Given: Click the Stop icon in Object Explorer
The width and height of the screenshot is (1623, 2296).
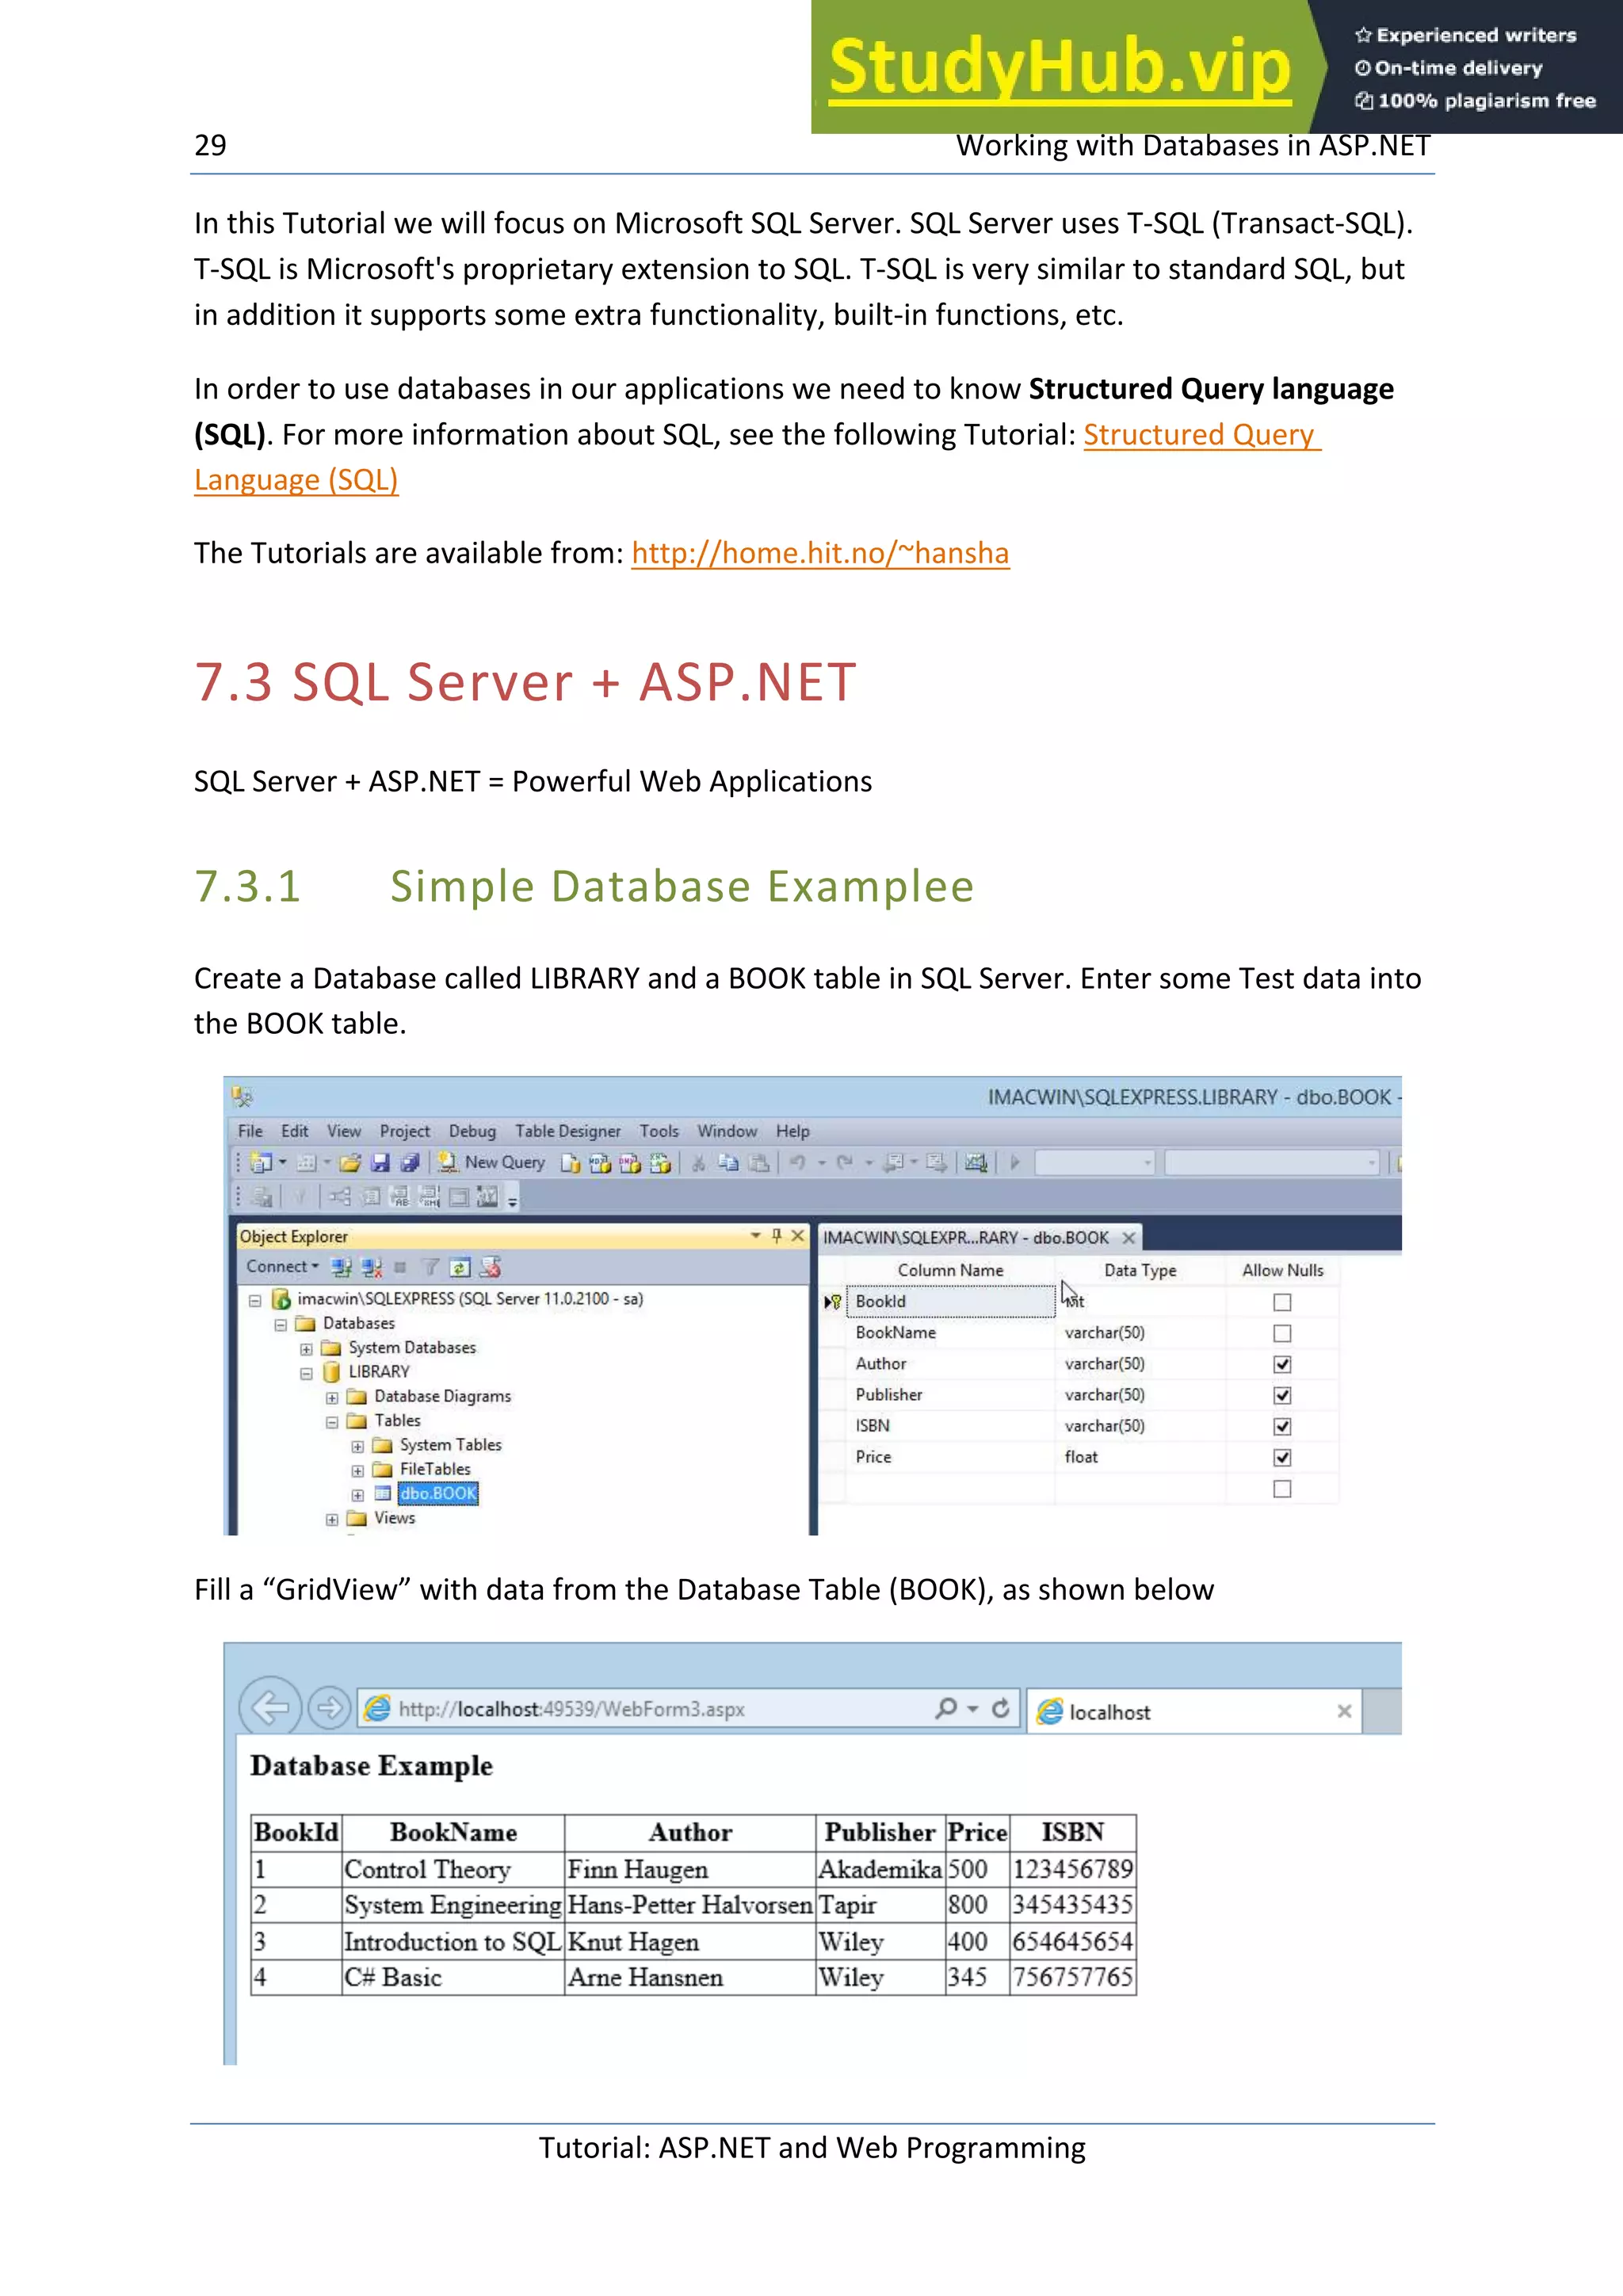Looking at the screenshot, I should coord(400,1267).
